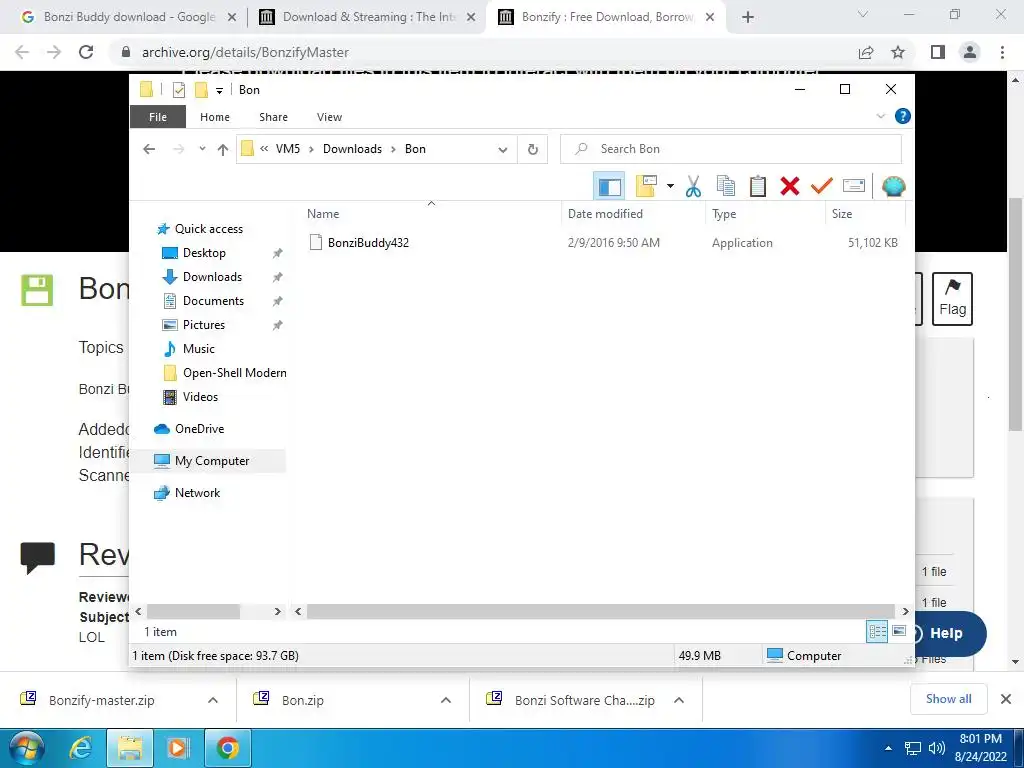Click the Paste clipboard icon in Explorer toolbar
The width and height of the screenshot is (1024, 768).
click(x=758, y=186)
